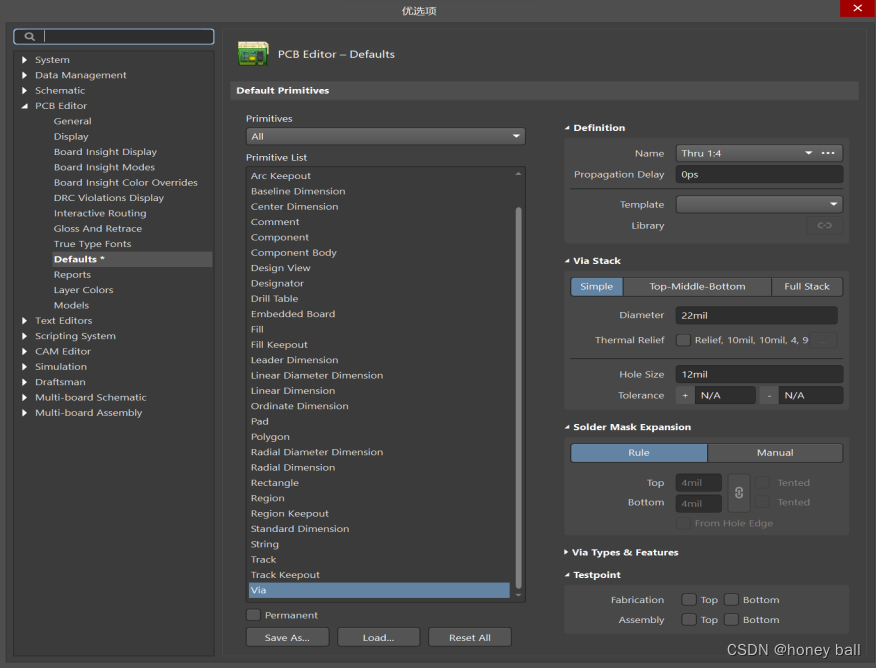The image size is (876, 668).
Task: Collapse the Definition section
Action: point(567,128)
